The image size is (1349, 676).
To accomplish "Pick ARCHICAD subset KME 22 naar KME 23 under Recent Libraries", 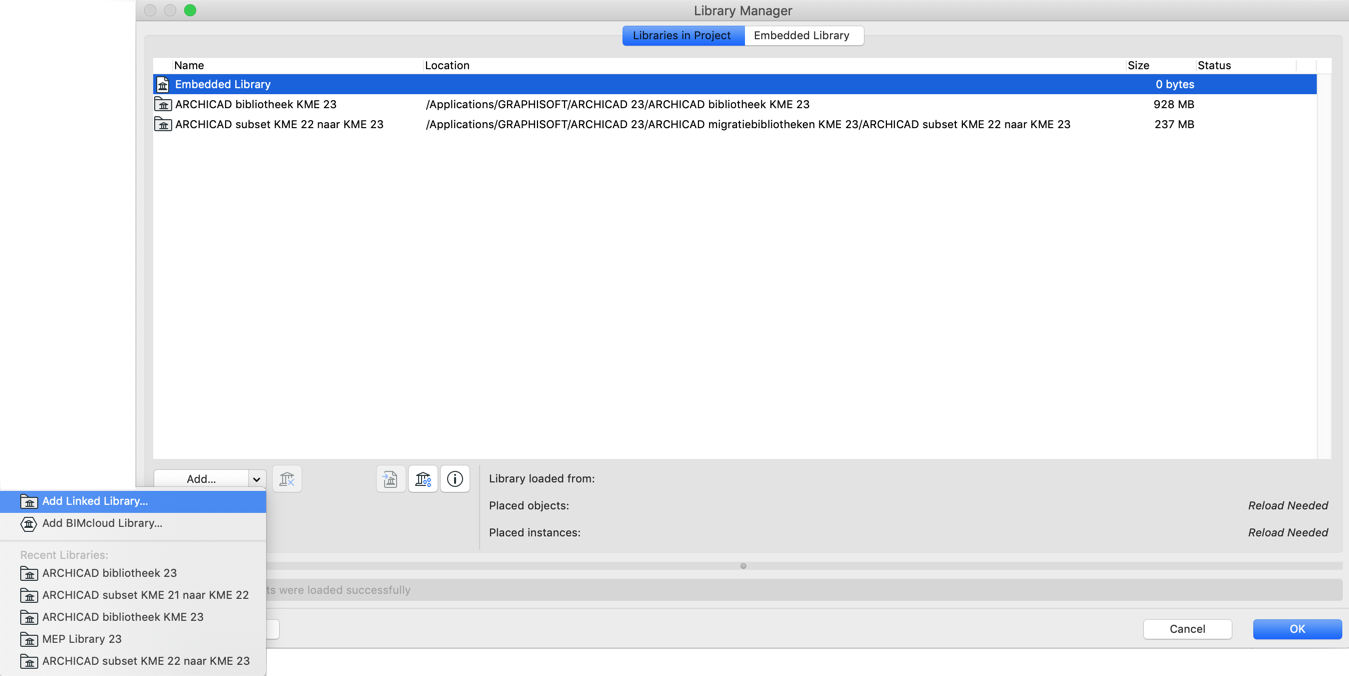I will pyautogui.click(x=133, y=661).
